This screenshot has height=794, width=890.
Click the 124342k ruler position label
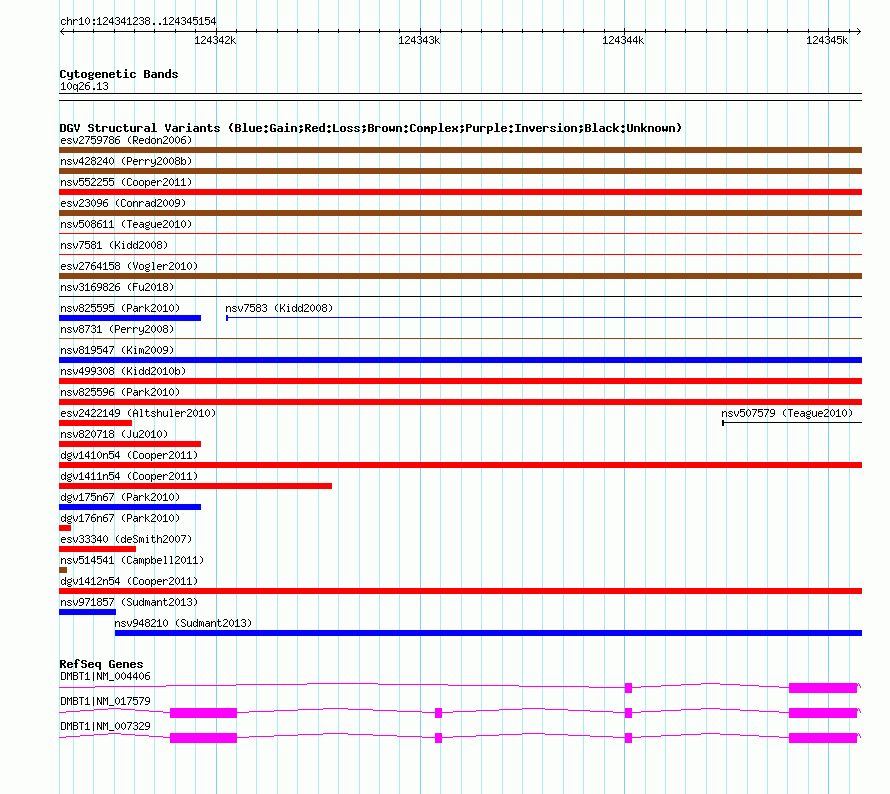coord(215,40)
